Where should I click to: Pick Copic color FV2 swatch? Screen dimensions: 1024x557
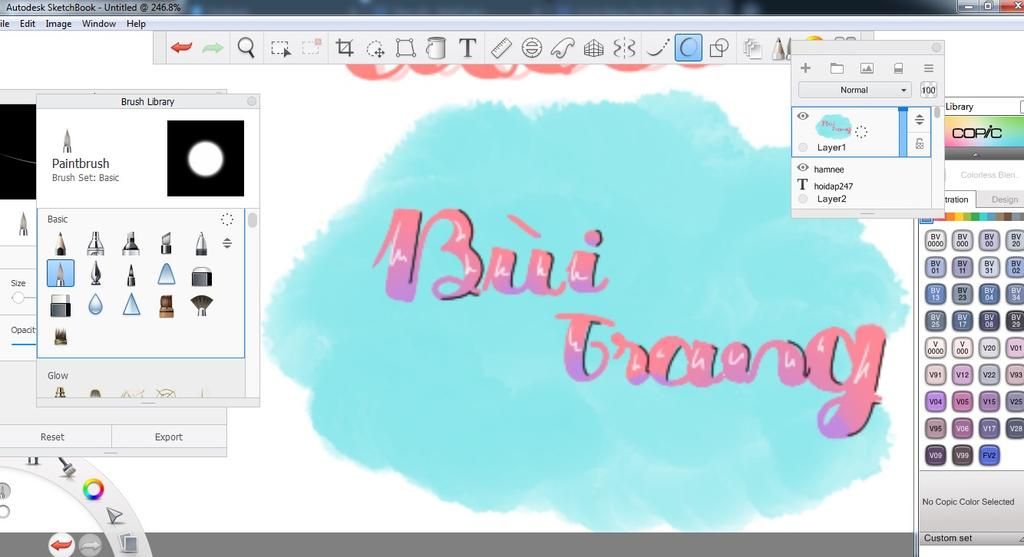[x=989, y=454]
